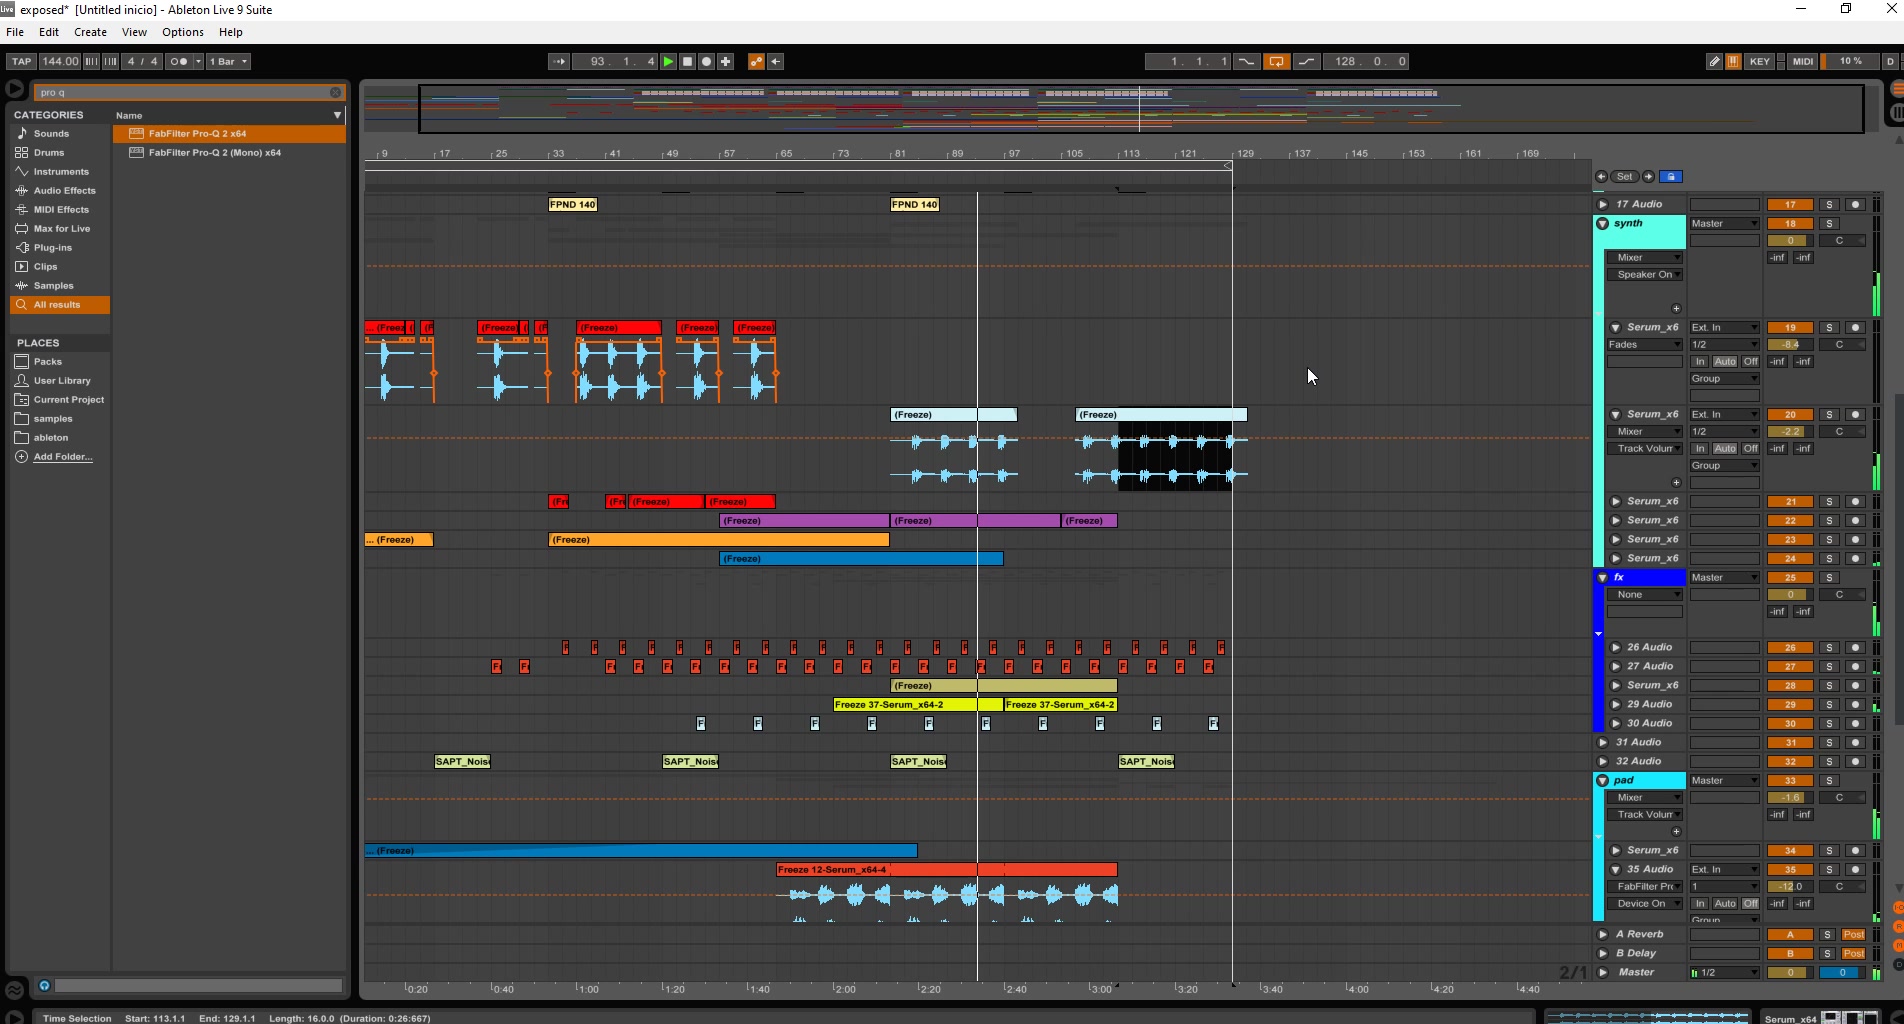Open the Help menu

(x=231, y=32)
